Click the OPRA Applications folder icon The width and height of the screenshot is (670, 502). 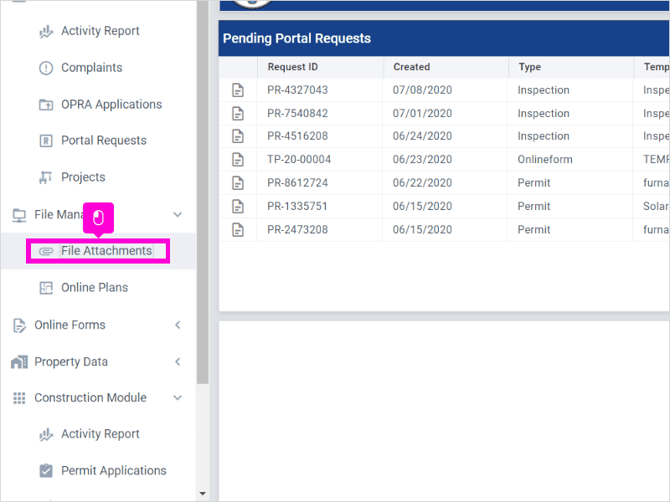click(46, 105)
